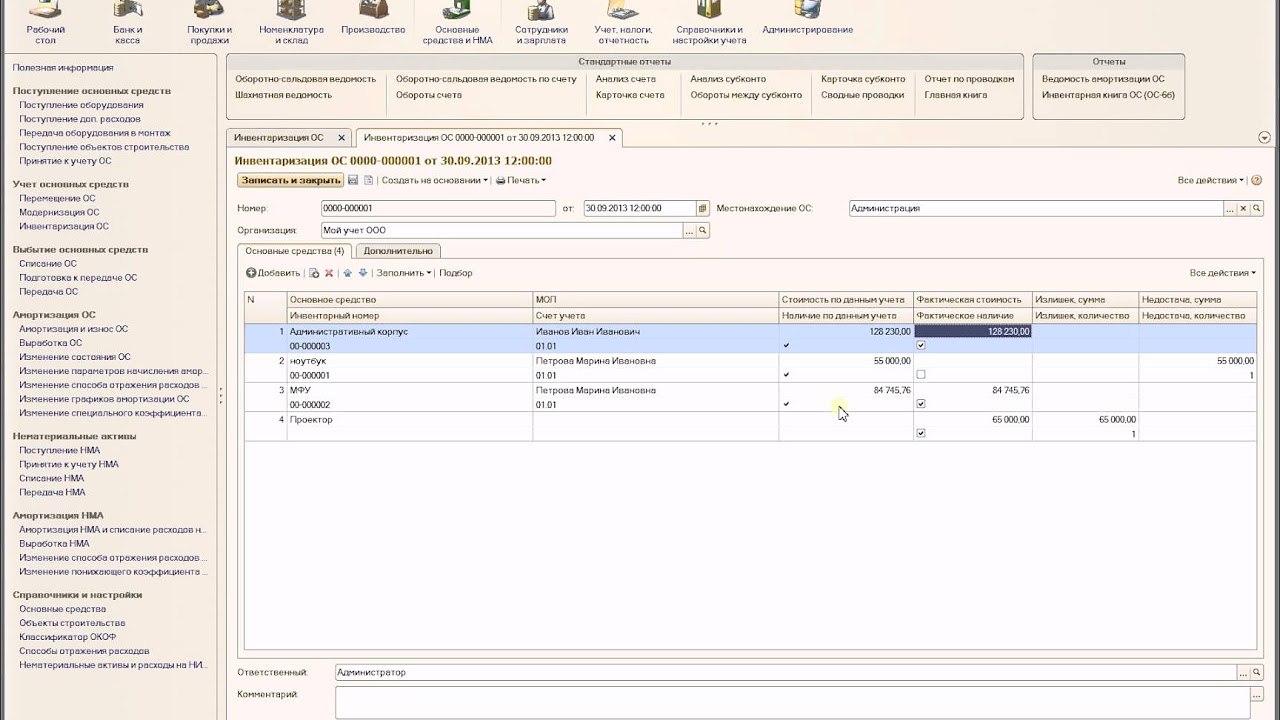The image size is (1280, 720).
Task: Move row up with the up arrow icon
Action: (348, 273)
